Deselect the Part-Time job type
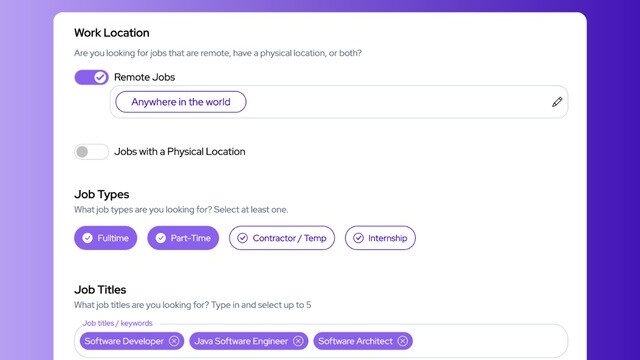 [x=183, y=238]
